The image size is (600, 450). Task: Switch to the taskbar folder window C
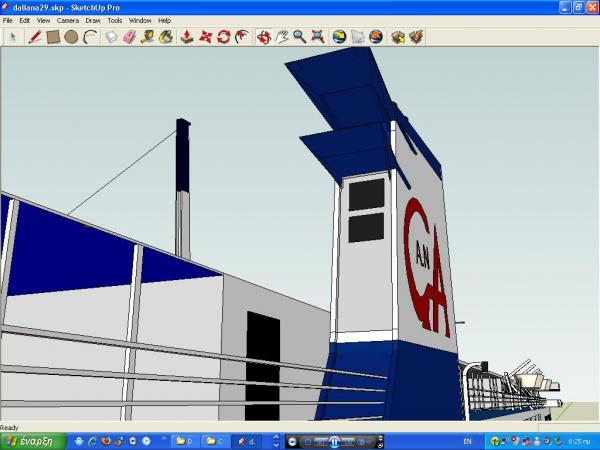pyautogui.click(x=215, y=441)
